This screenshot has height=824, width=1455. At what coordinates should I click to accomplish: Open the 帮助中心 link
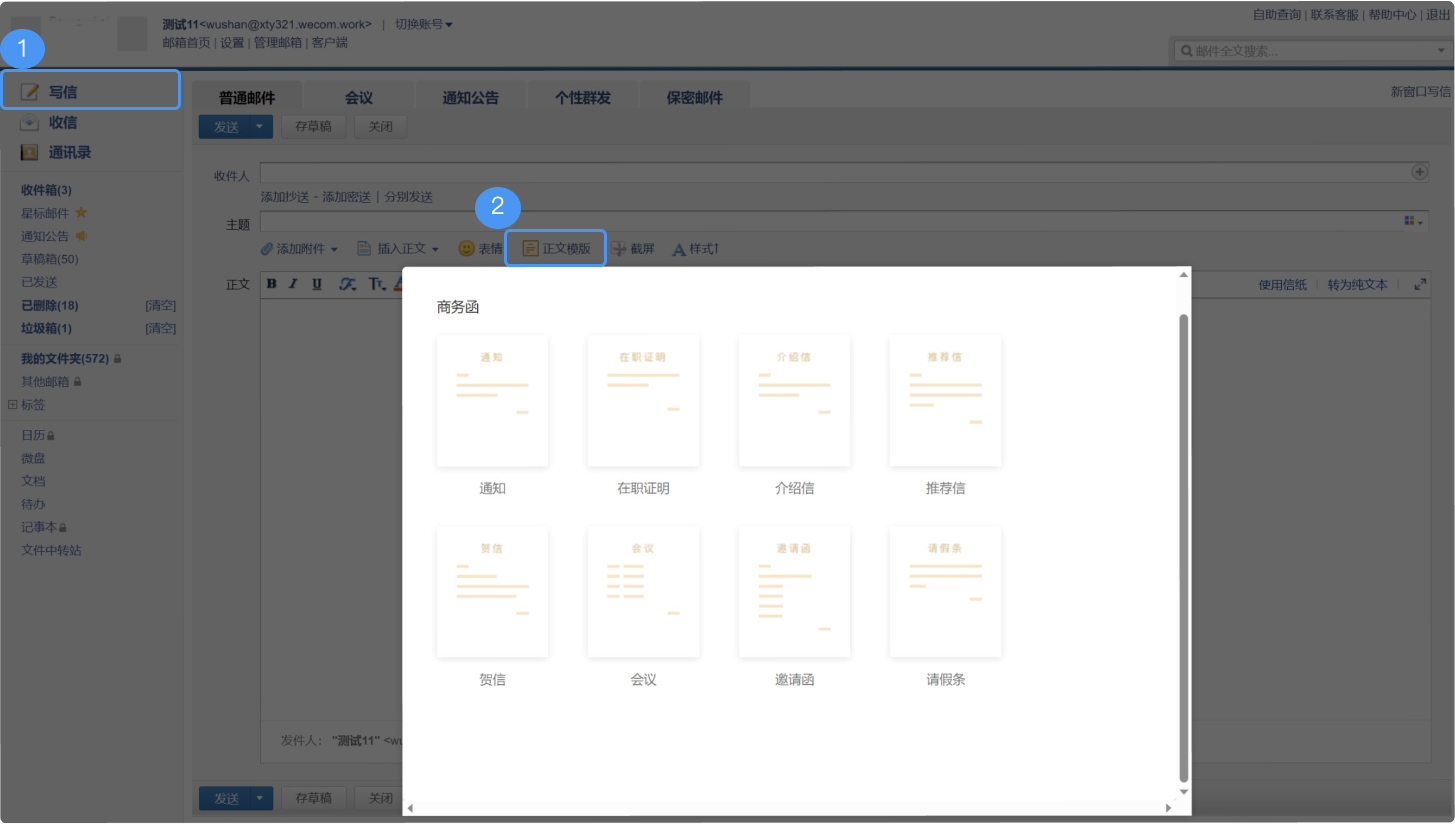1392,15
